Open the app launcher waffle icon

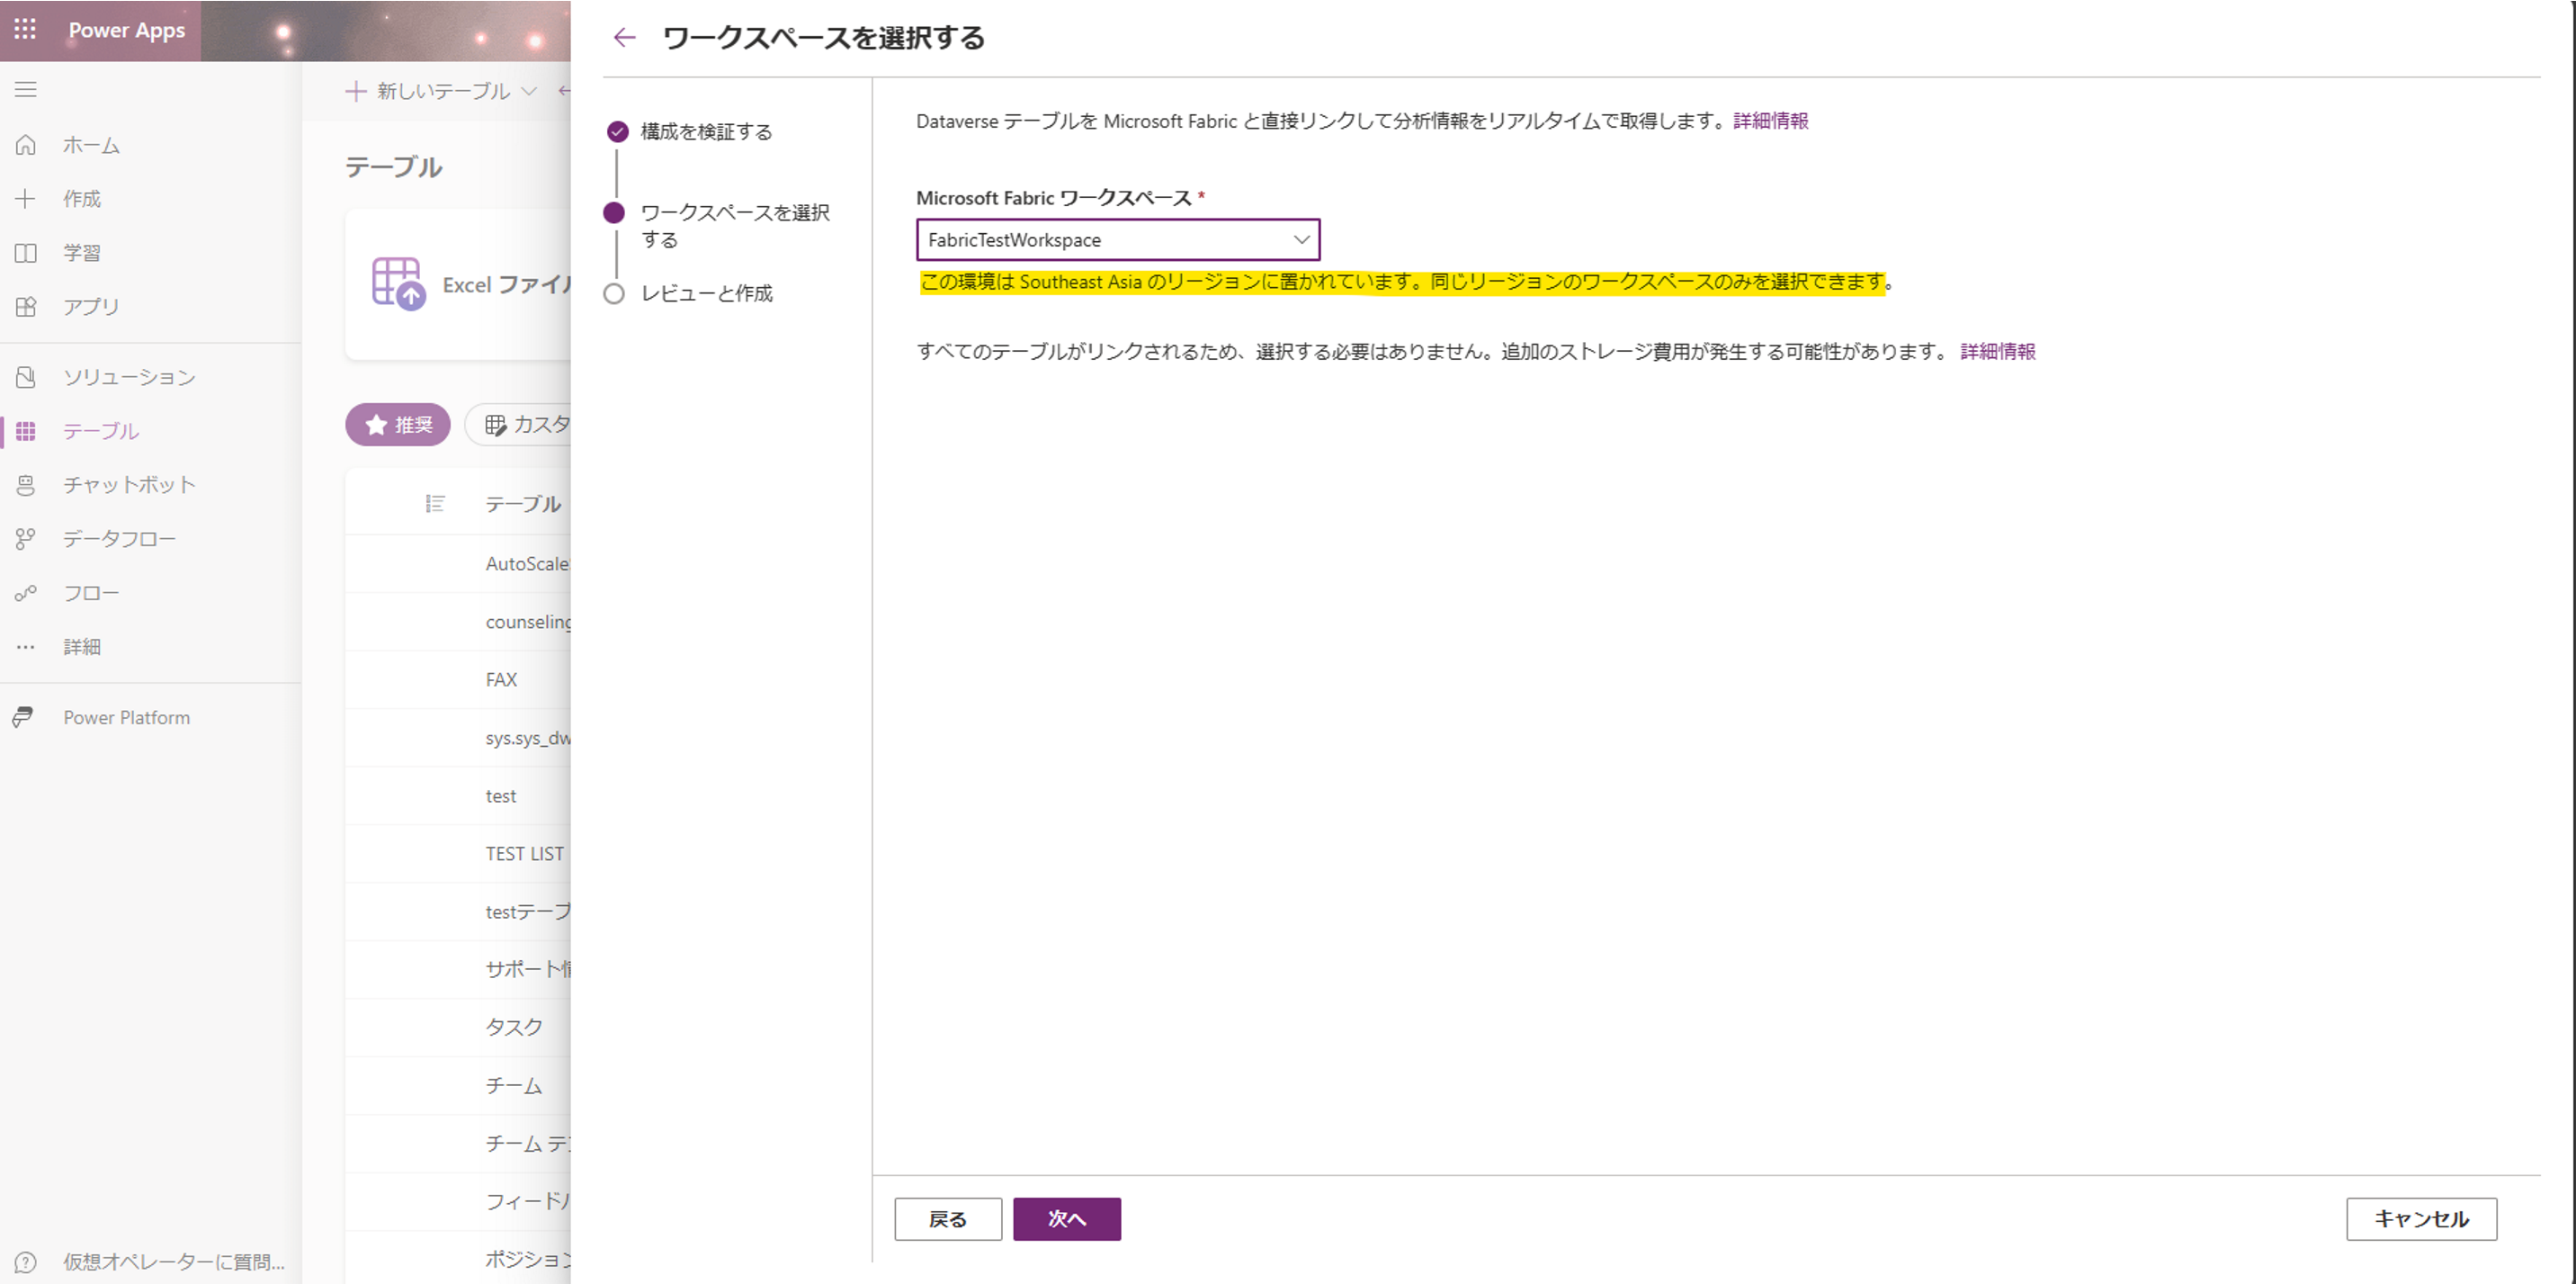coord(25,29)
